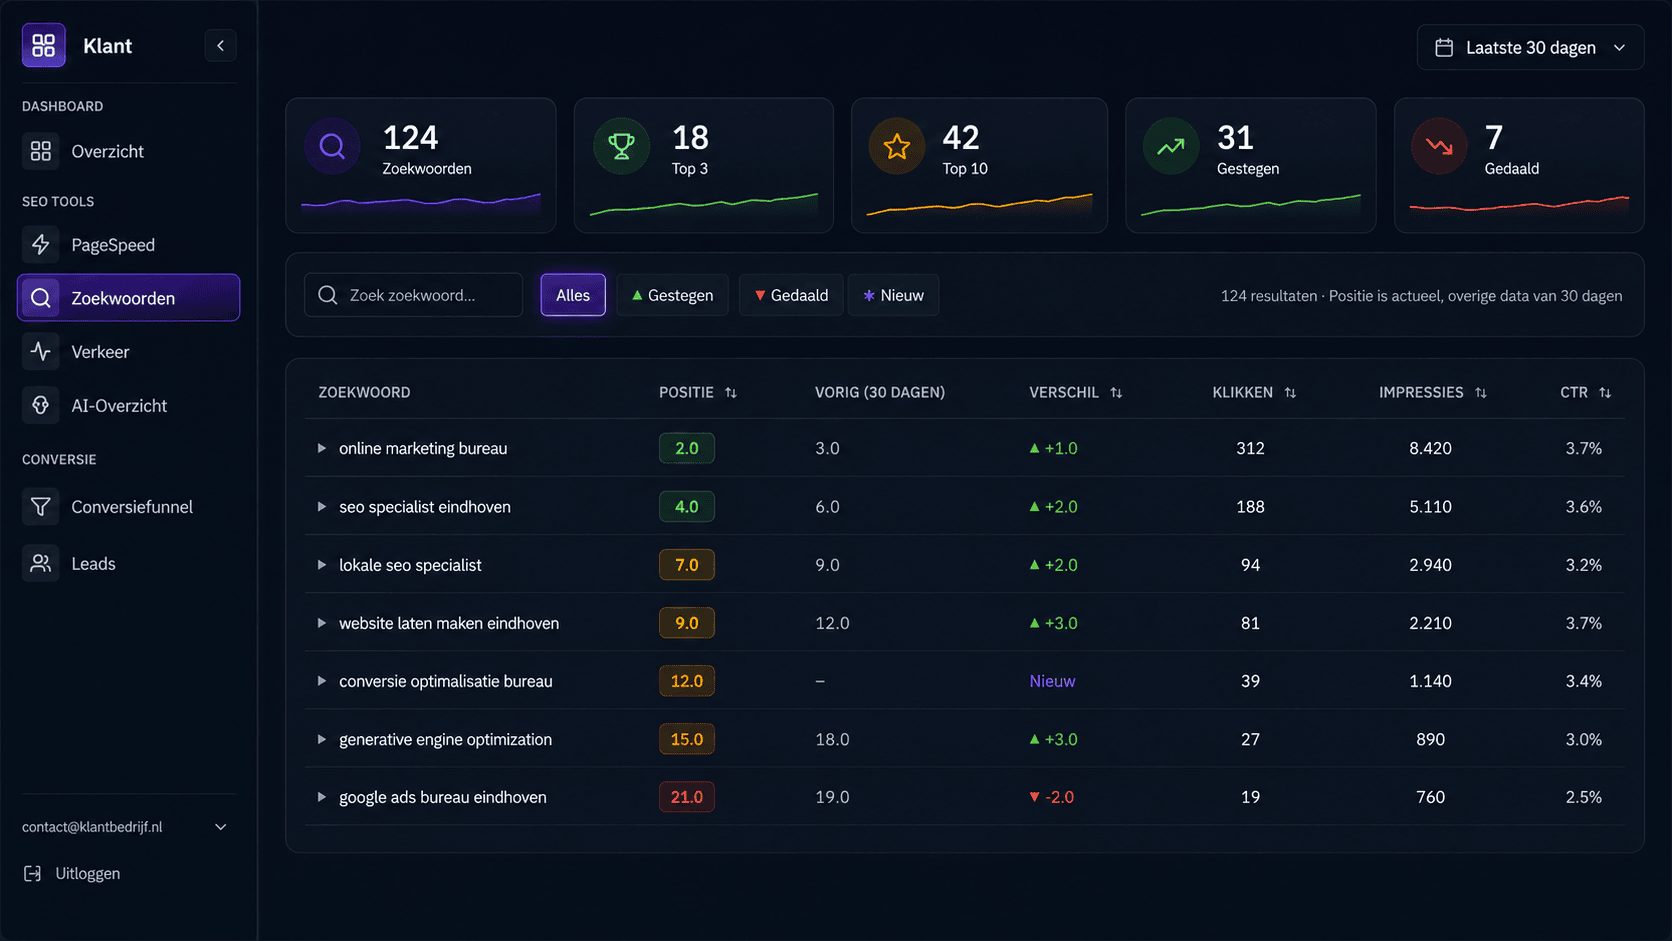Collapse the sidebar with chevron button
Viewport: 1672px width, 941px height.
coord(220,45)
